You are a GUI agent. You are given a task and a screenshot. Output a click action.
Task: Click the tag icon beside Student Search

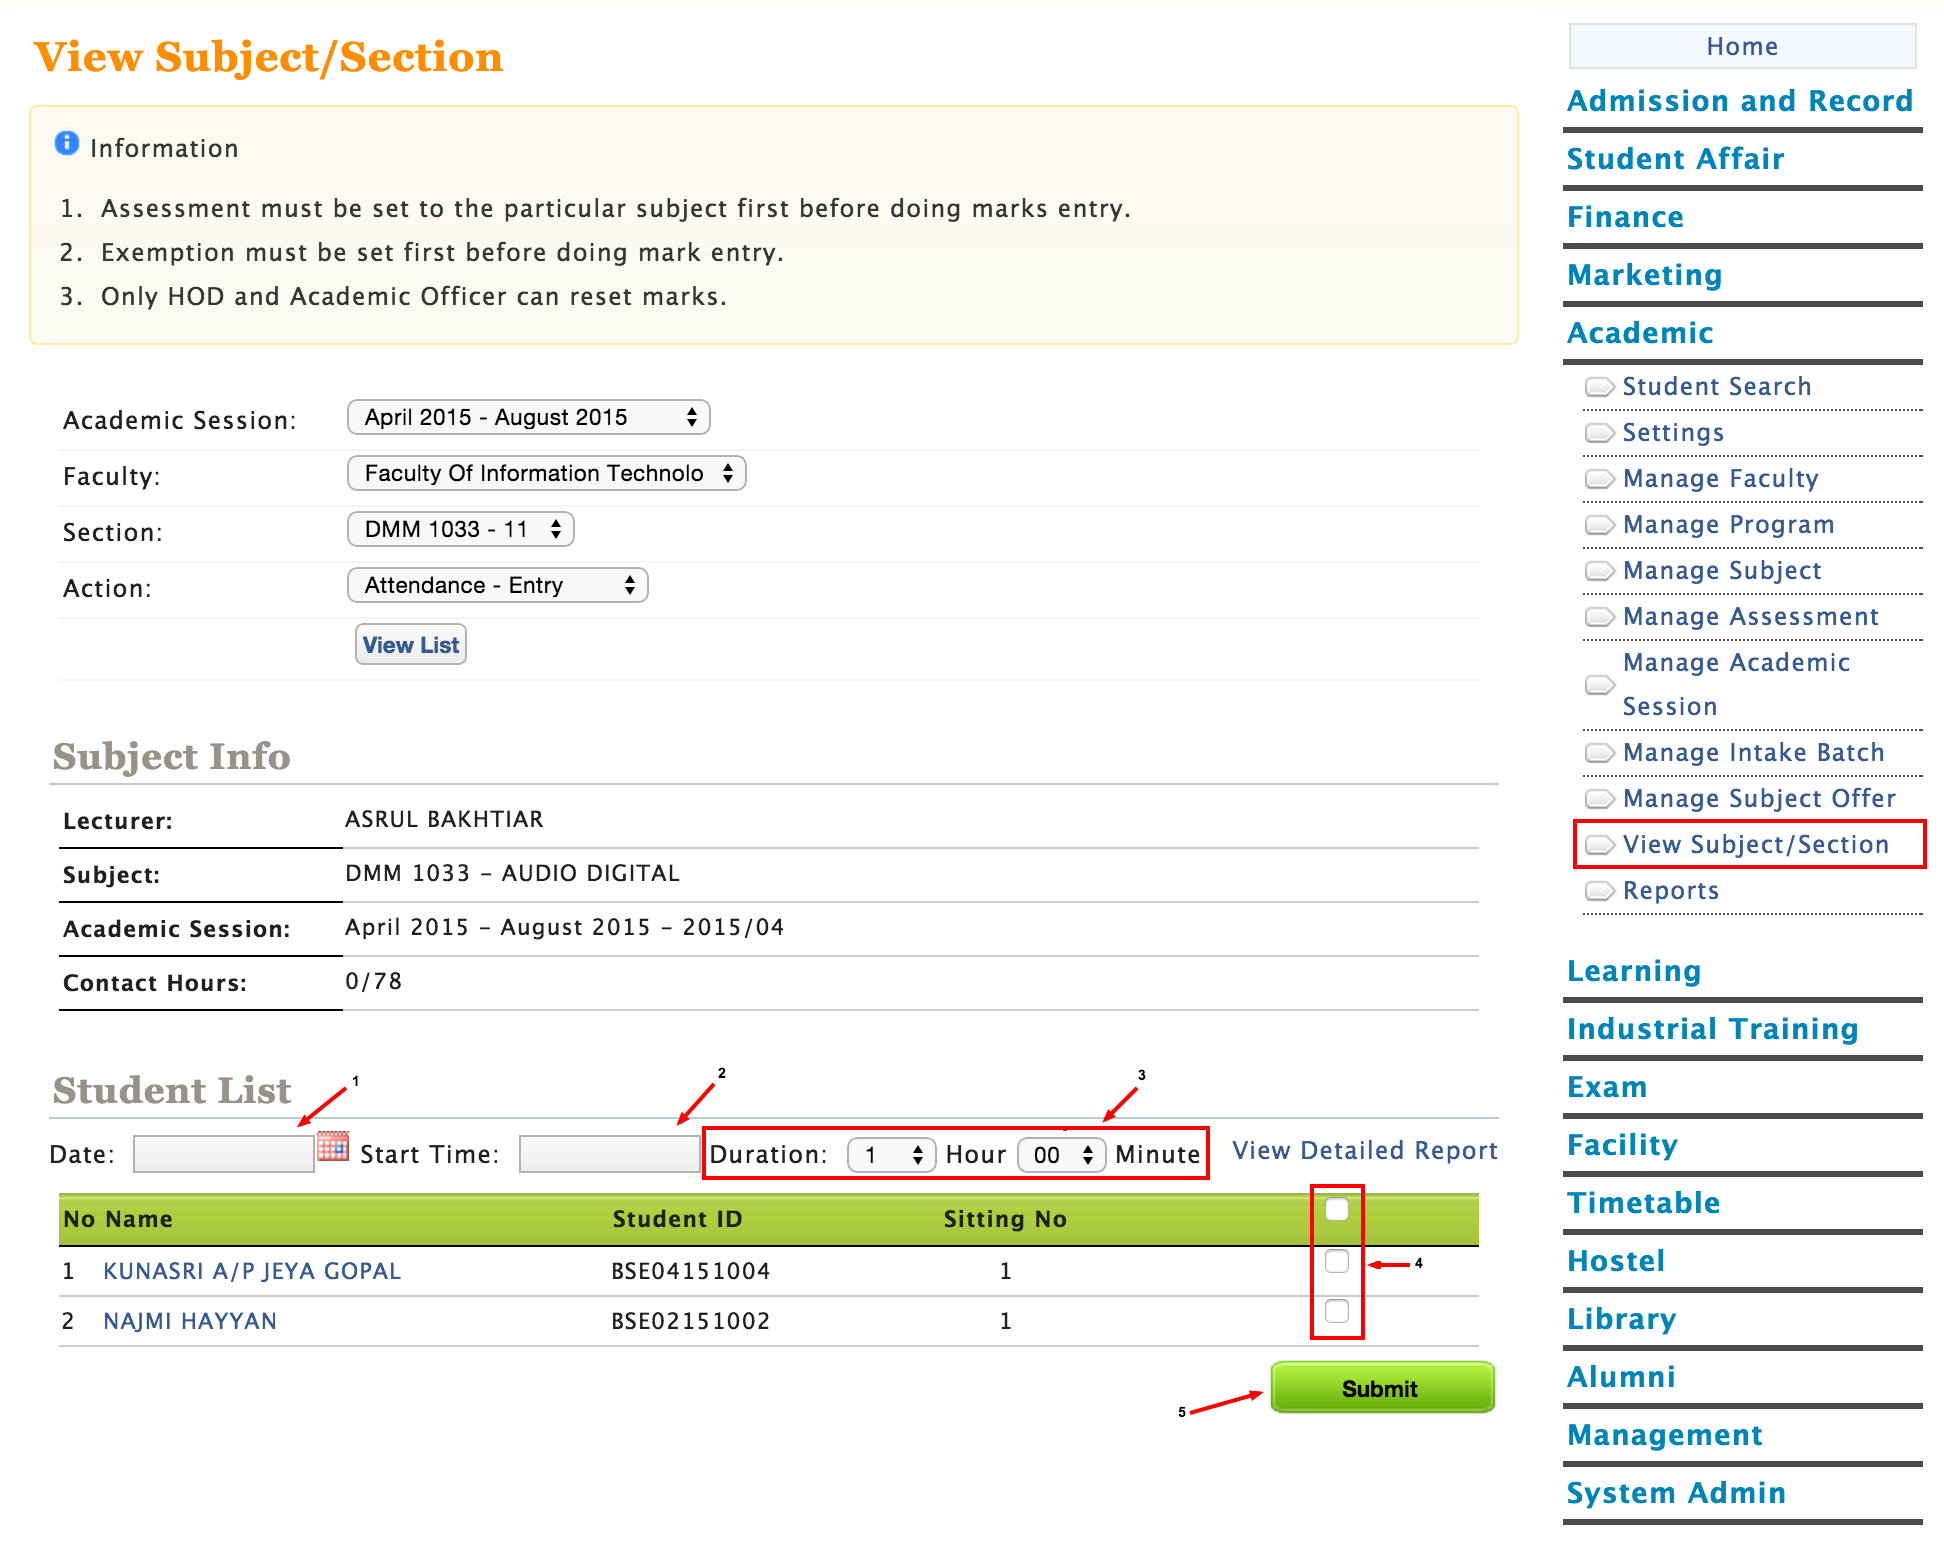[x=1599, y=387]
